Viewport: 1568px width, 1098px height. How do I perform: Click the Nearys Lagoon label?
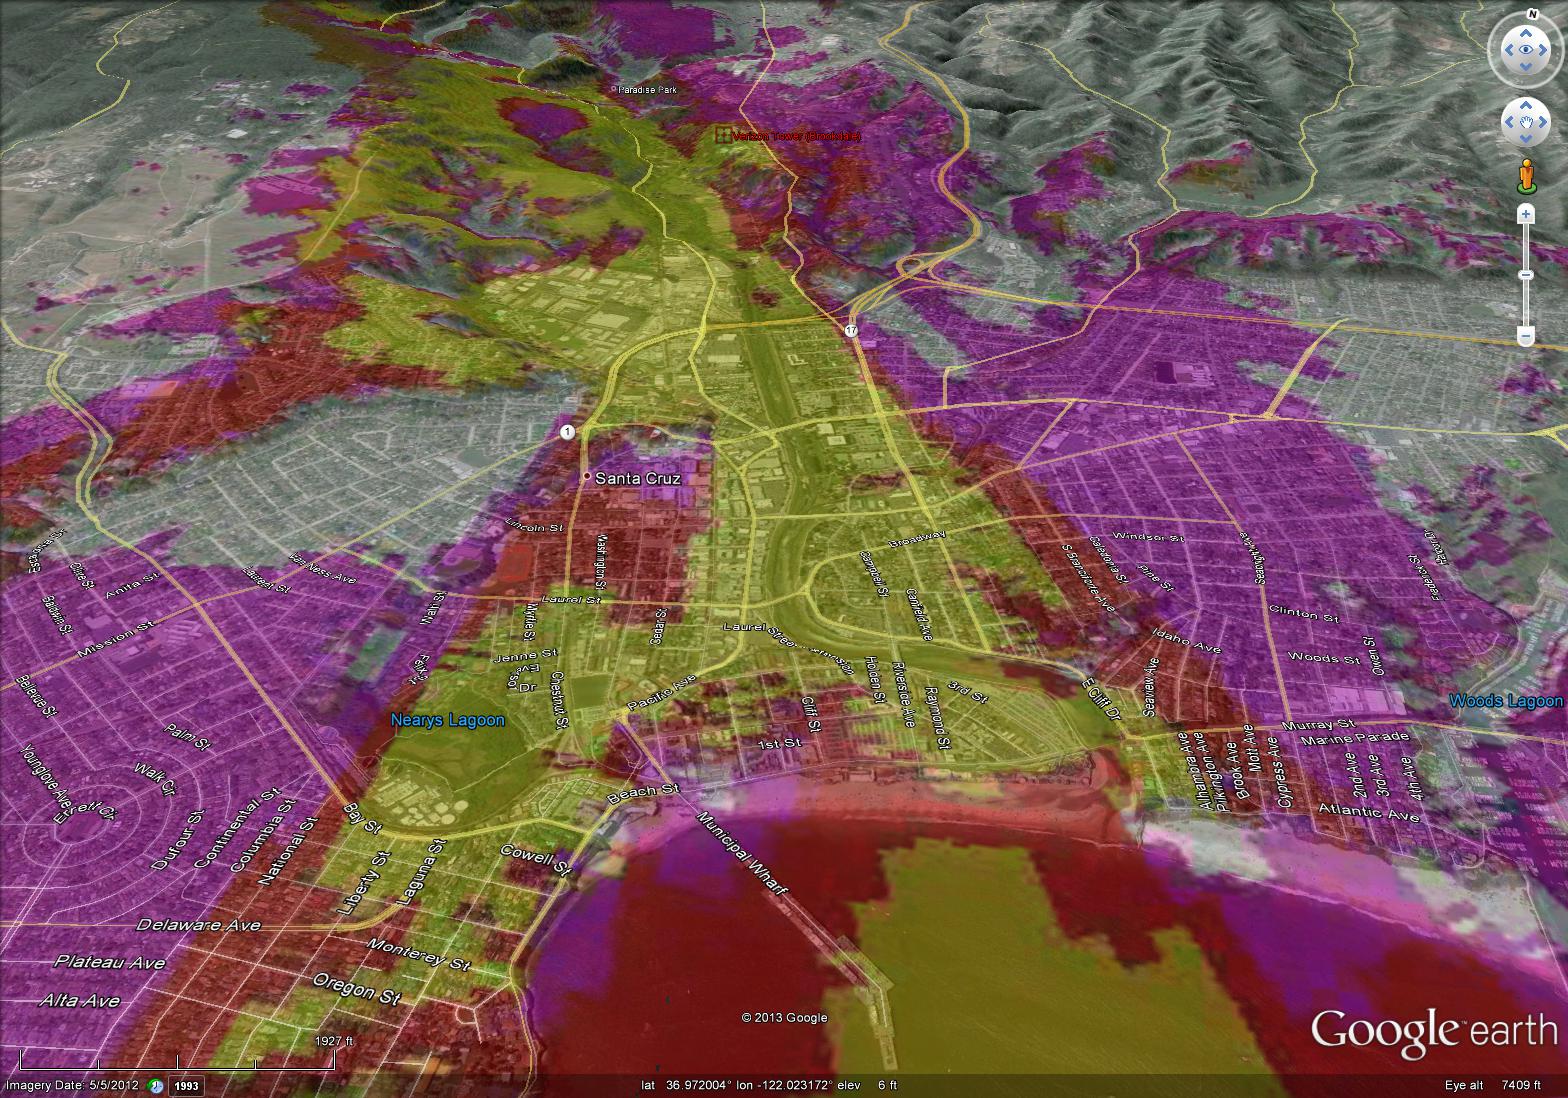pyautogui.click(x=447, y=720)
